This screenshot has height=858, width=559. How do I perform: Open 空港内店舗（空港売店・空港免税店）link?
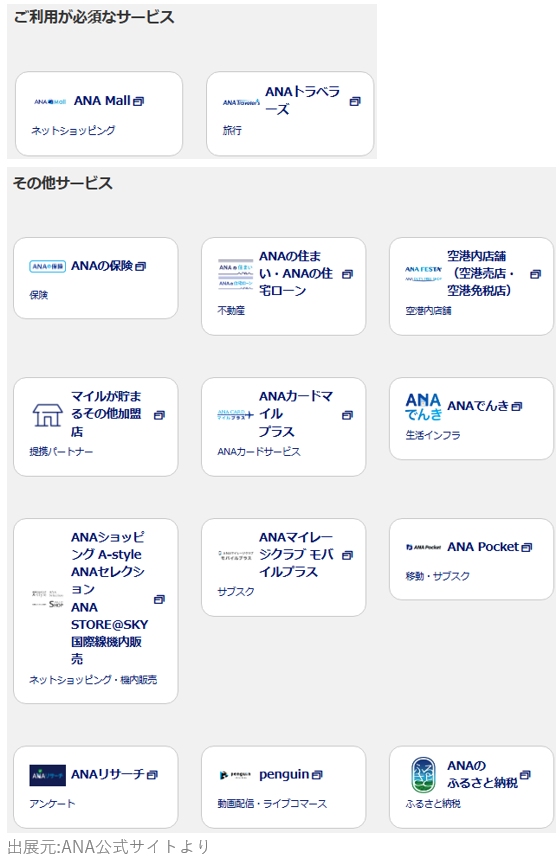(x=481, y=273)
